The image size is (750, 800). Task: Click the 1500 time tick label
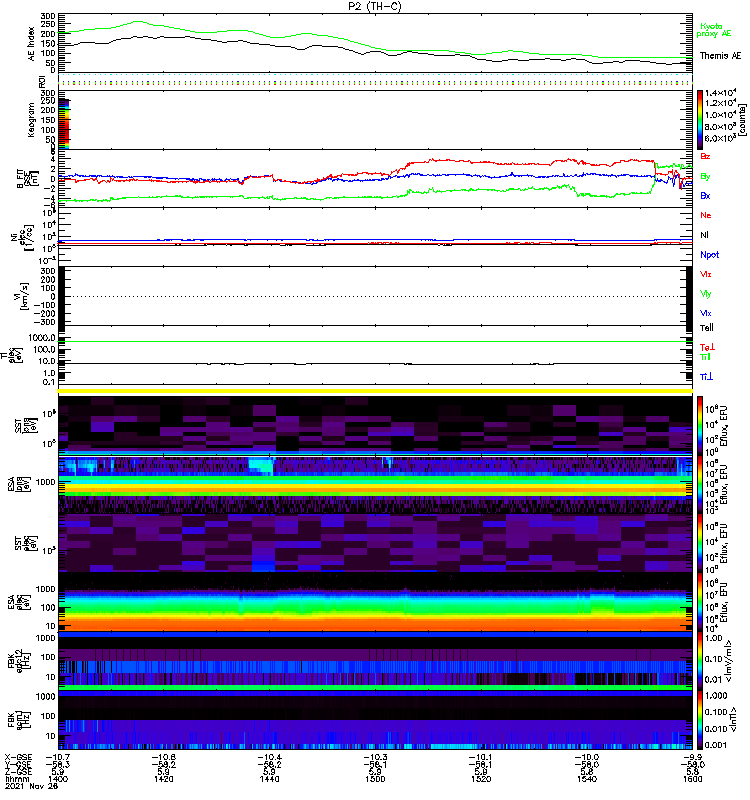375,779
